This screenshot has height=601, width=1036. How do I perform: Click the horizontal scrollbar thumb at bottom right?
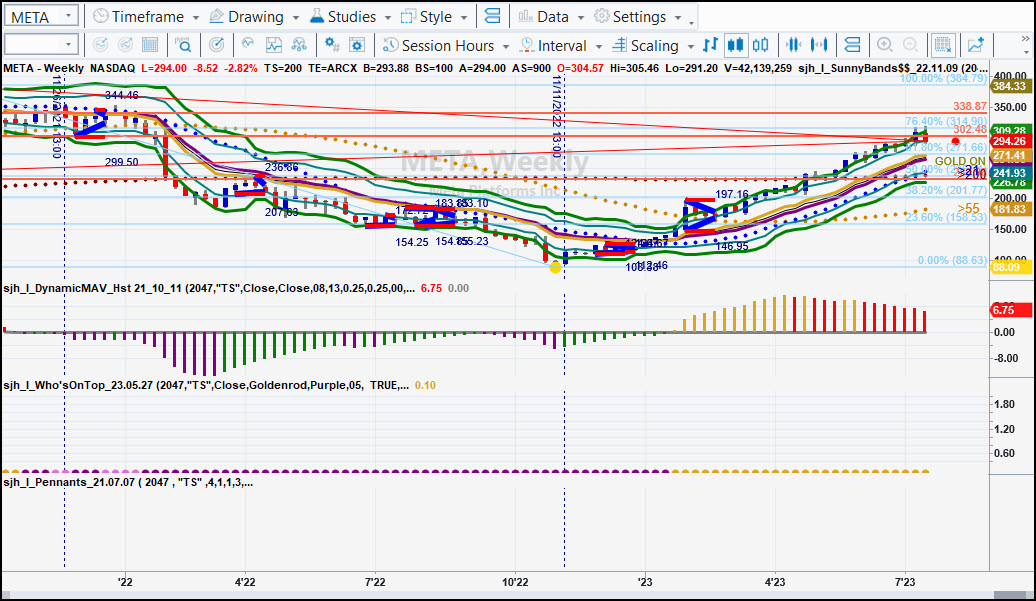(1010, 595)
